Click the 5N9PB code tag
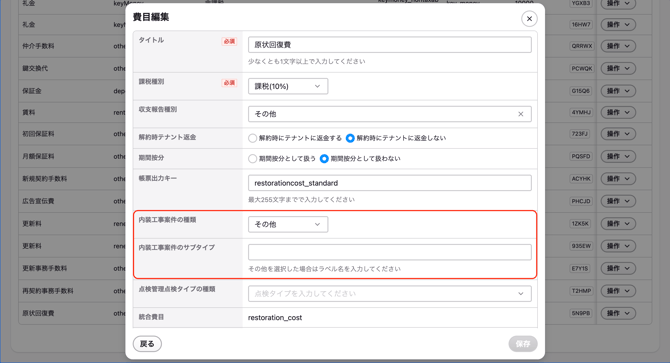Image resolution: width=670 pixels, height=363 pixels. [x=581, y=313]
